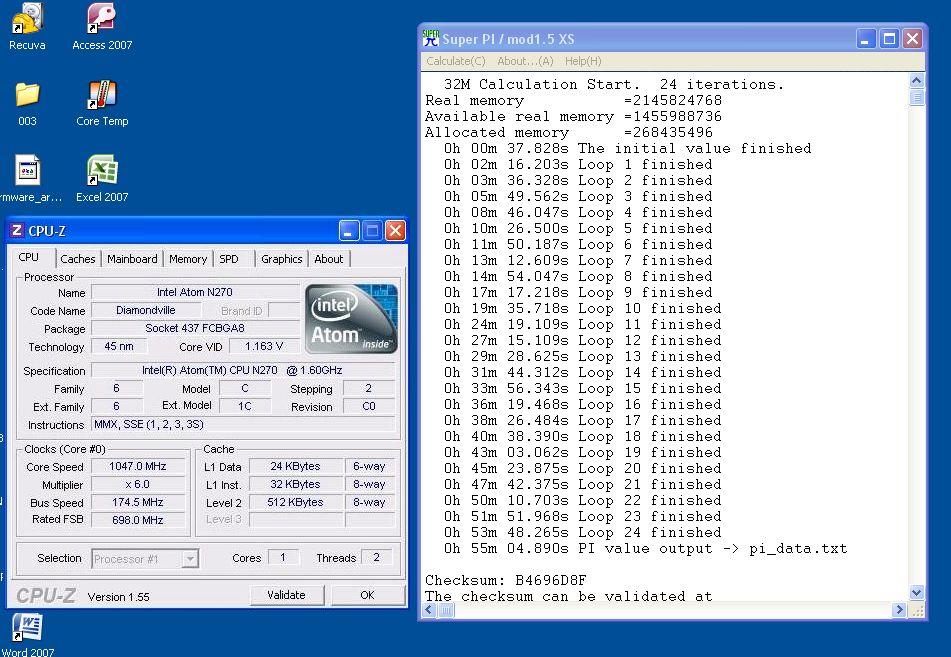Click the 45 nm technology value
The height and width of the screenshot is (657, 951).
click(119, 346)
